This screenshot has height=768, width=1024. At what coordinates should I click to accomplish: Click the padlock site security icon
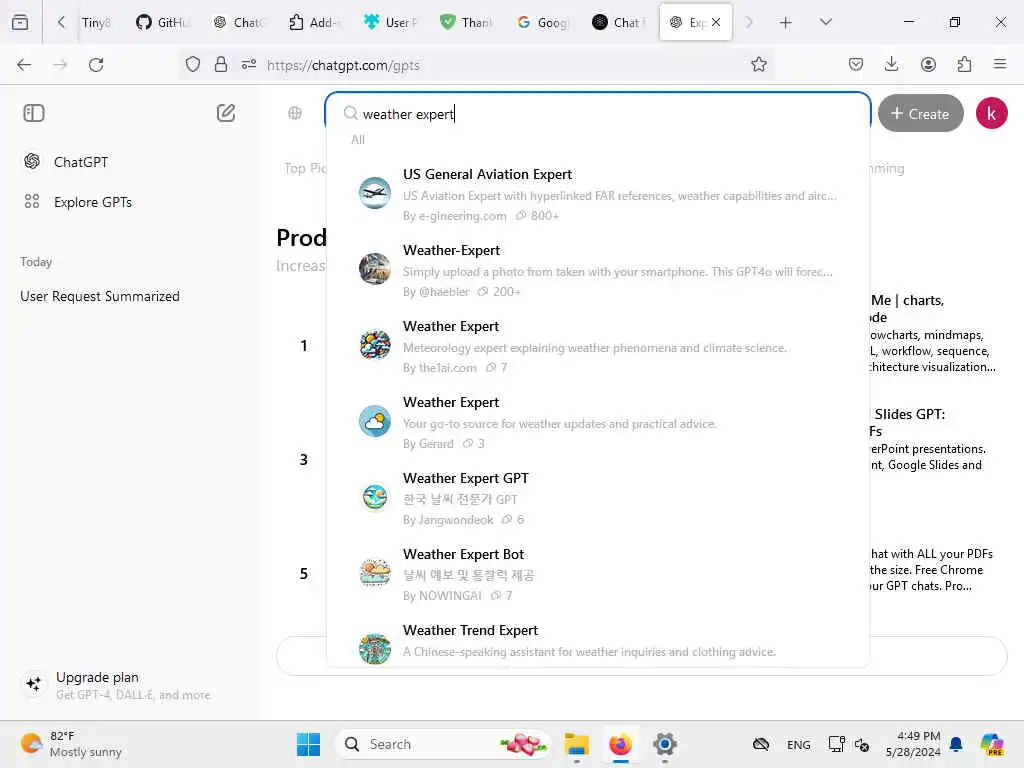pos(221,64)
